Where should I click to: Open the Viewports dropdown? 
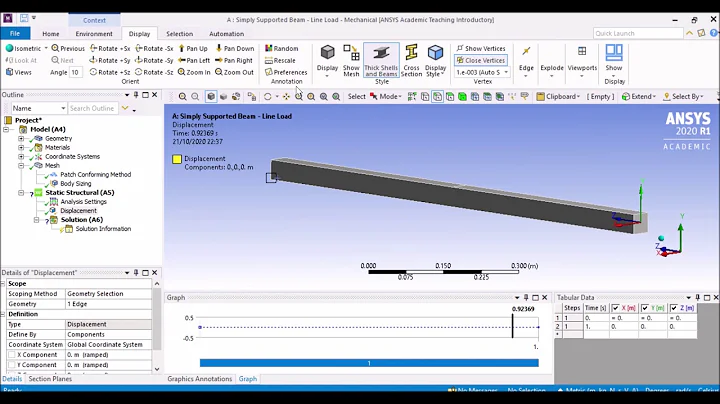click(582, 61)
